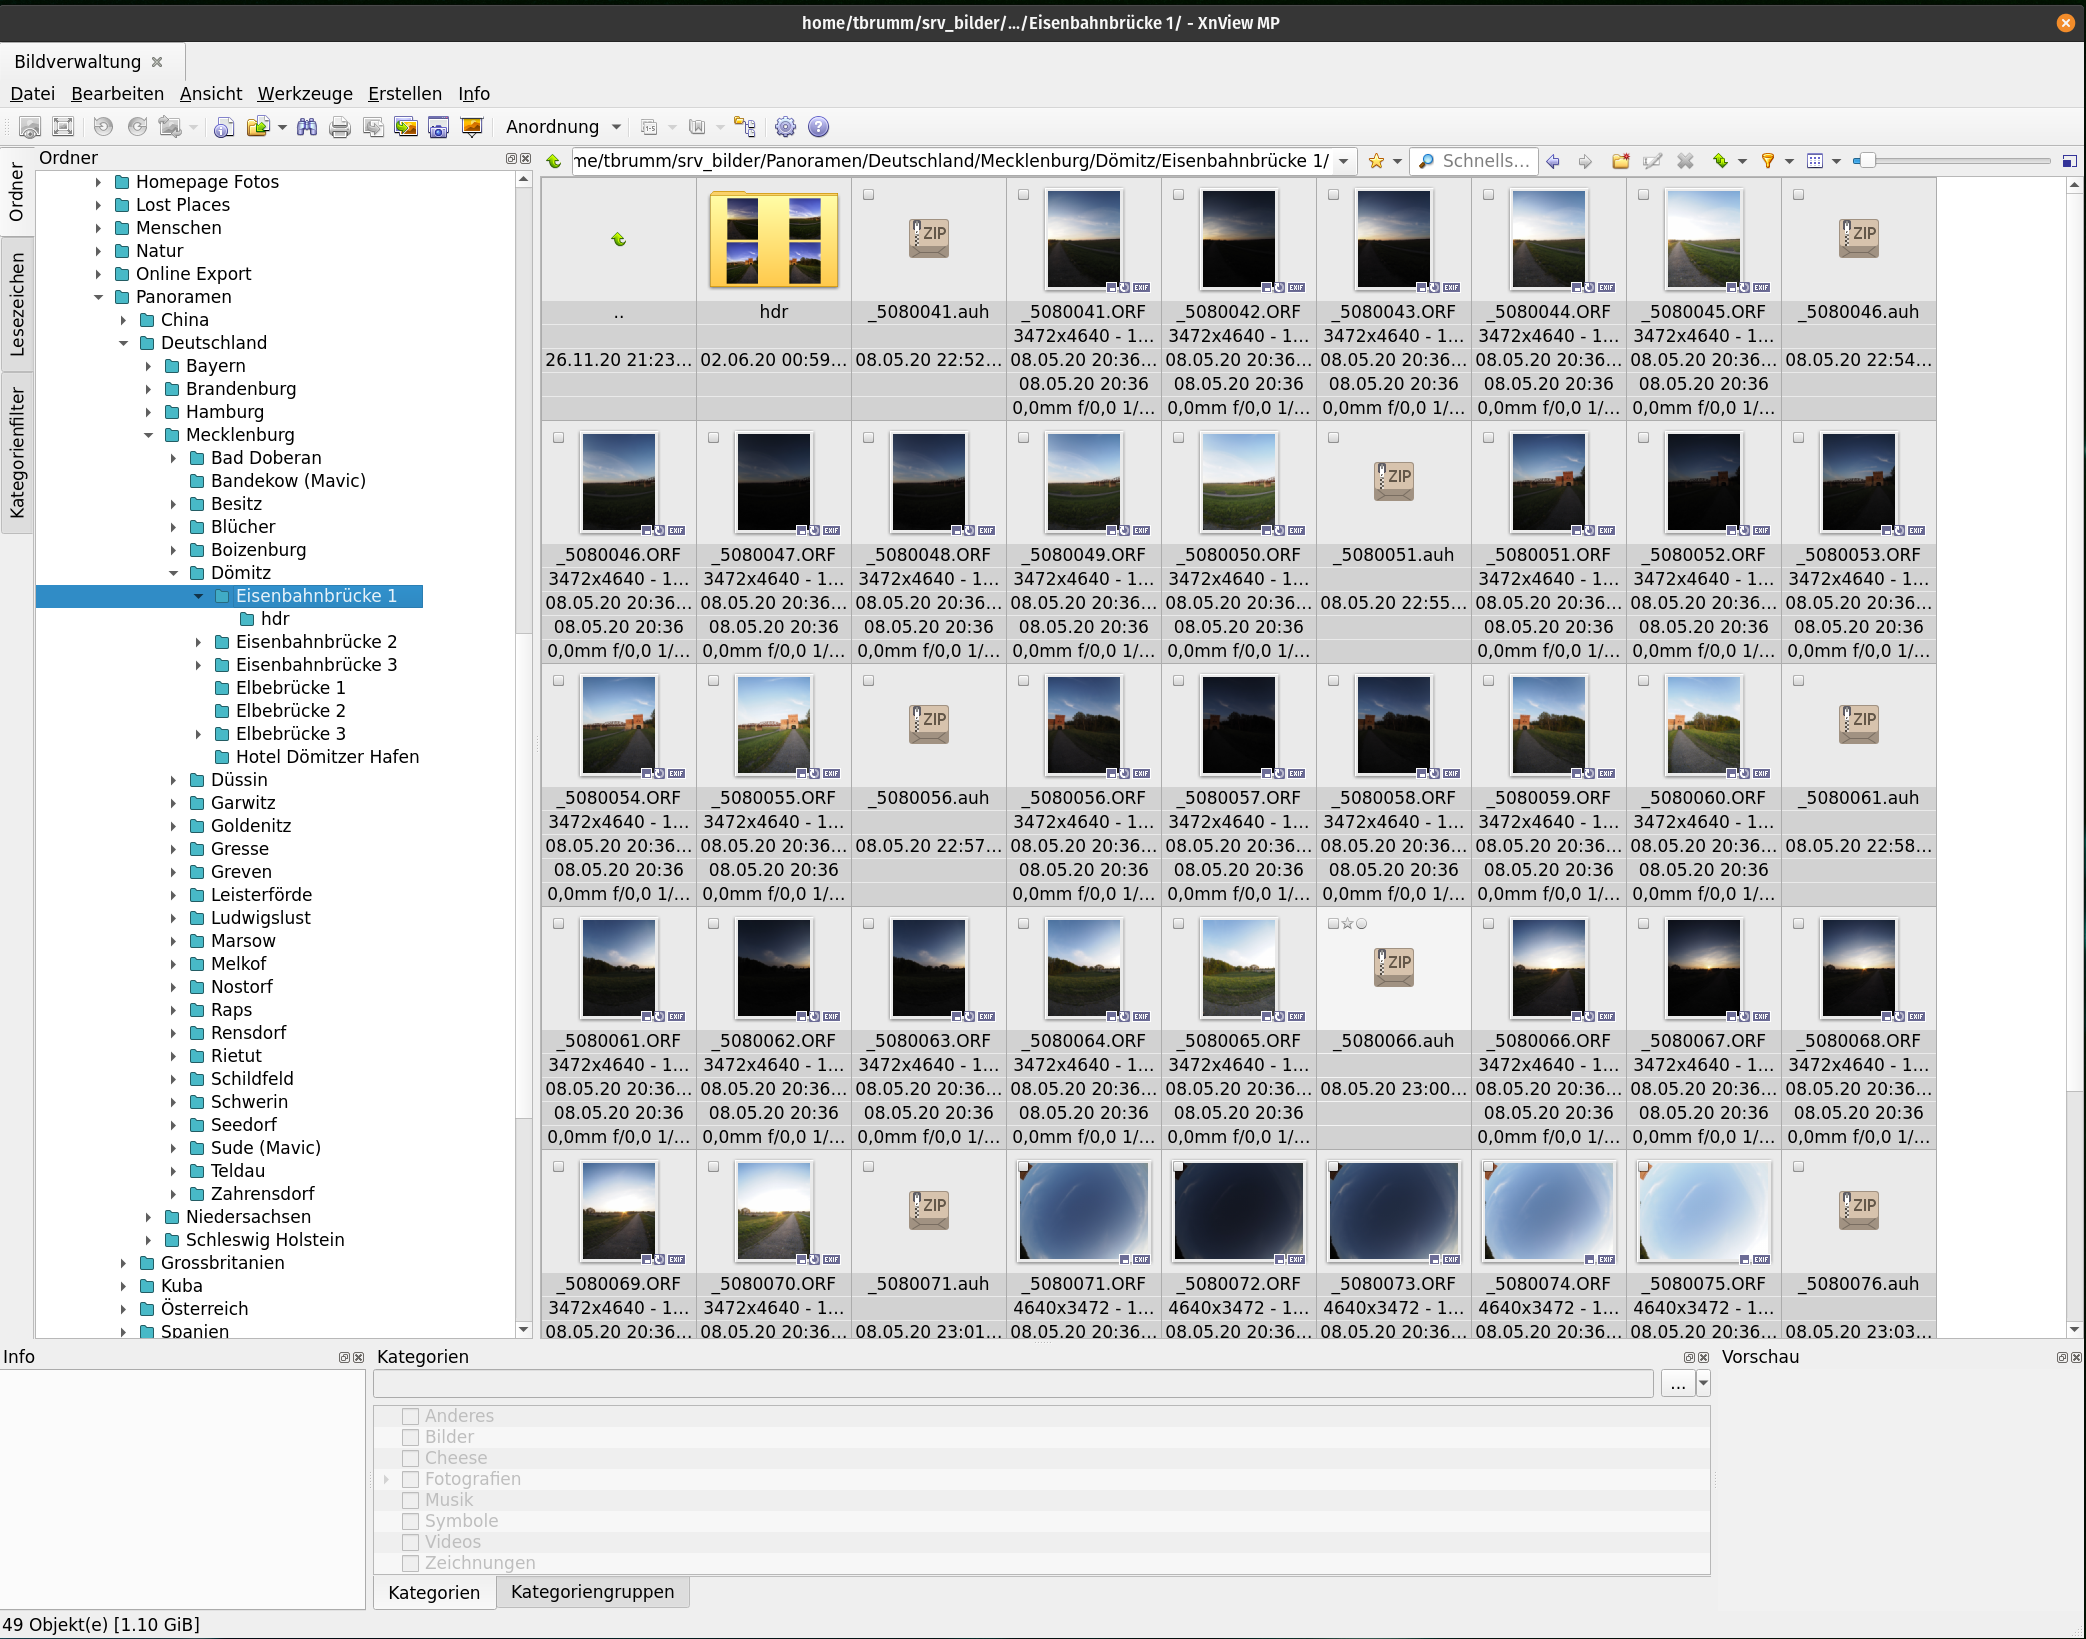This screenshot has width=2086, height=1639.
Task: Toggle selection checkbox on _5080047.ORF thumbnail
Action: click(713, 438)
